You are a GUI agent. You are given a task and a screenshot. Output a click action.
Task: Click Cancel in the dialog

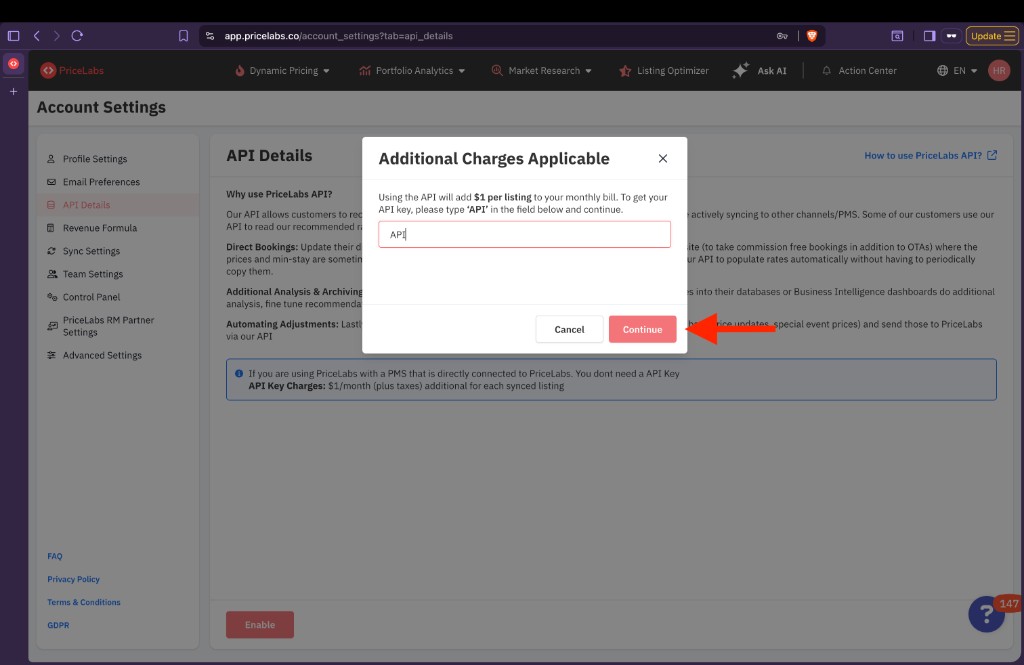569,329
